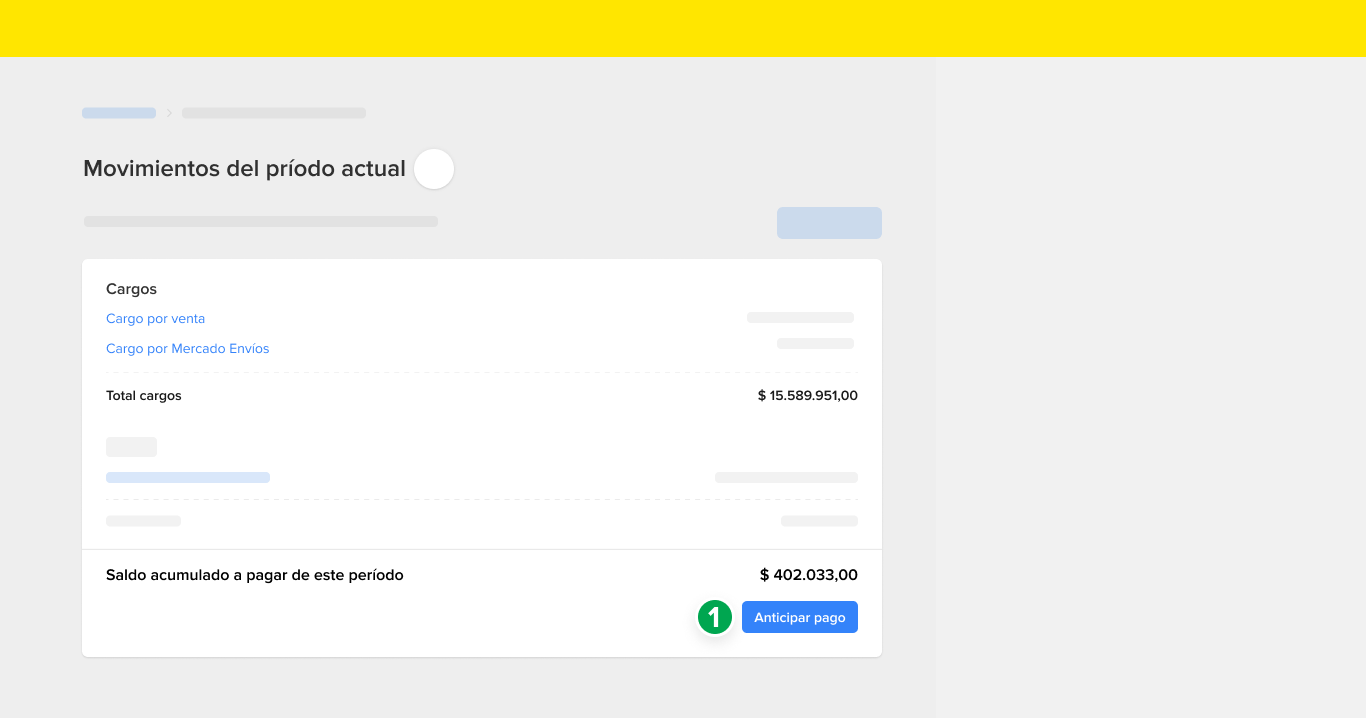Click the breadcrumb chevron separator
1366x718 pixels.
click(x=170, y=113)
